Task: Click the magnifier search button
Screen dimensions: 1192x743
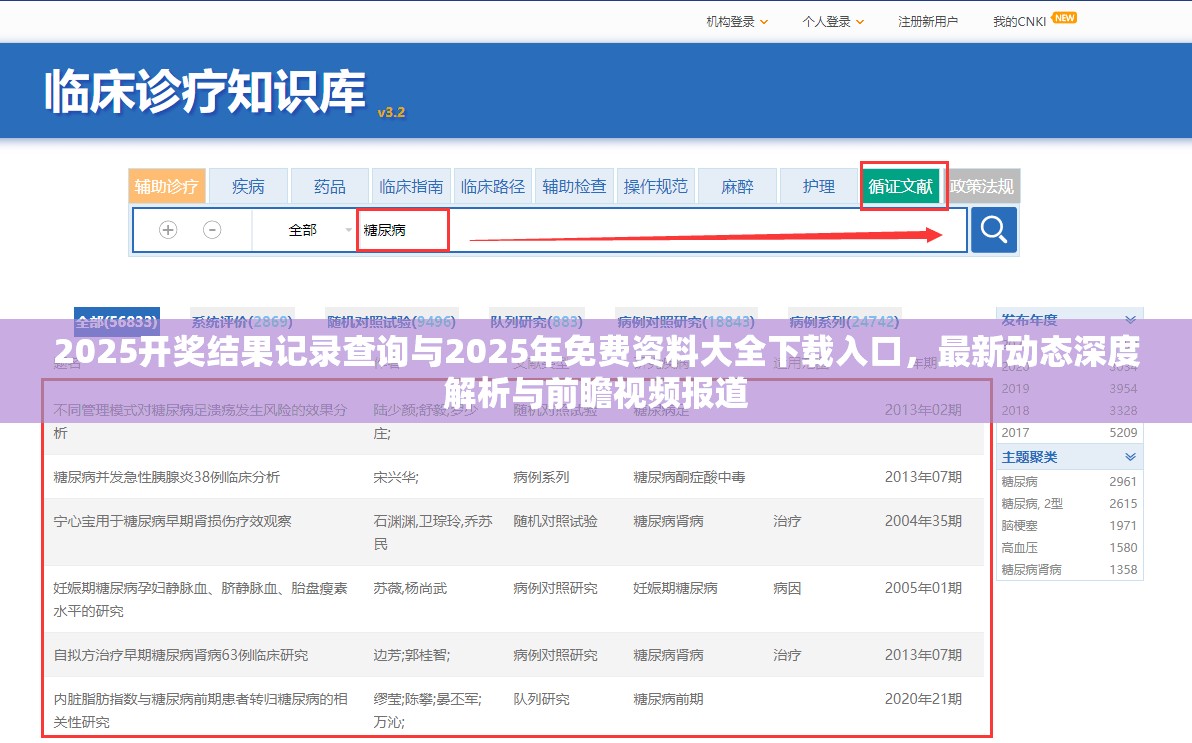Action: coord(994,230)
